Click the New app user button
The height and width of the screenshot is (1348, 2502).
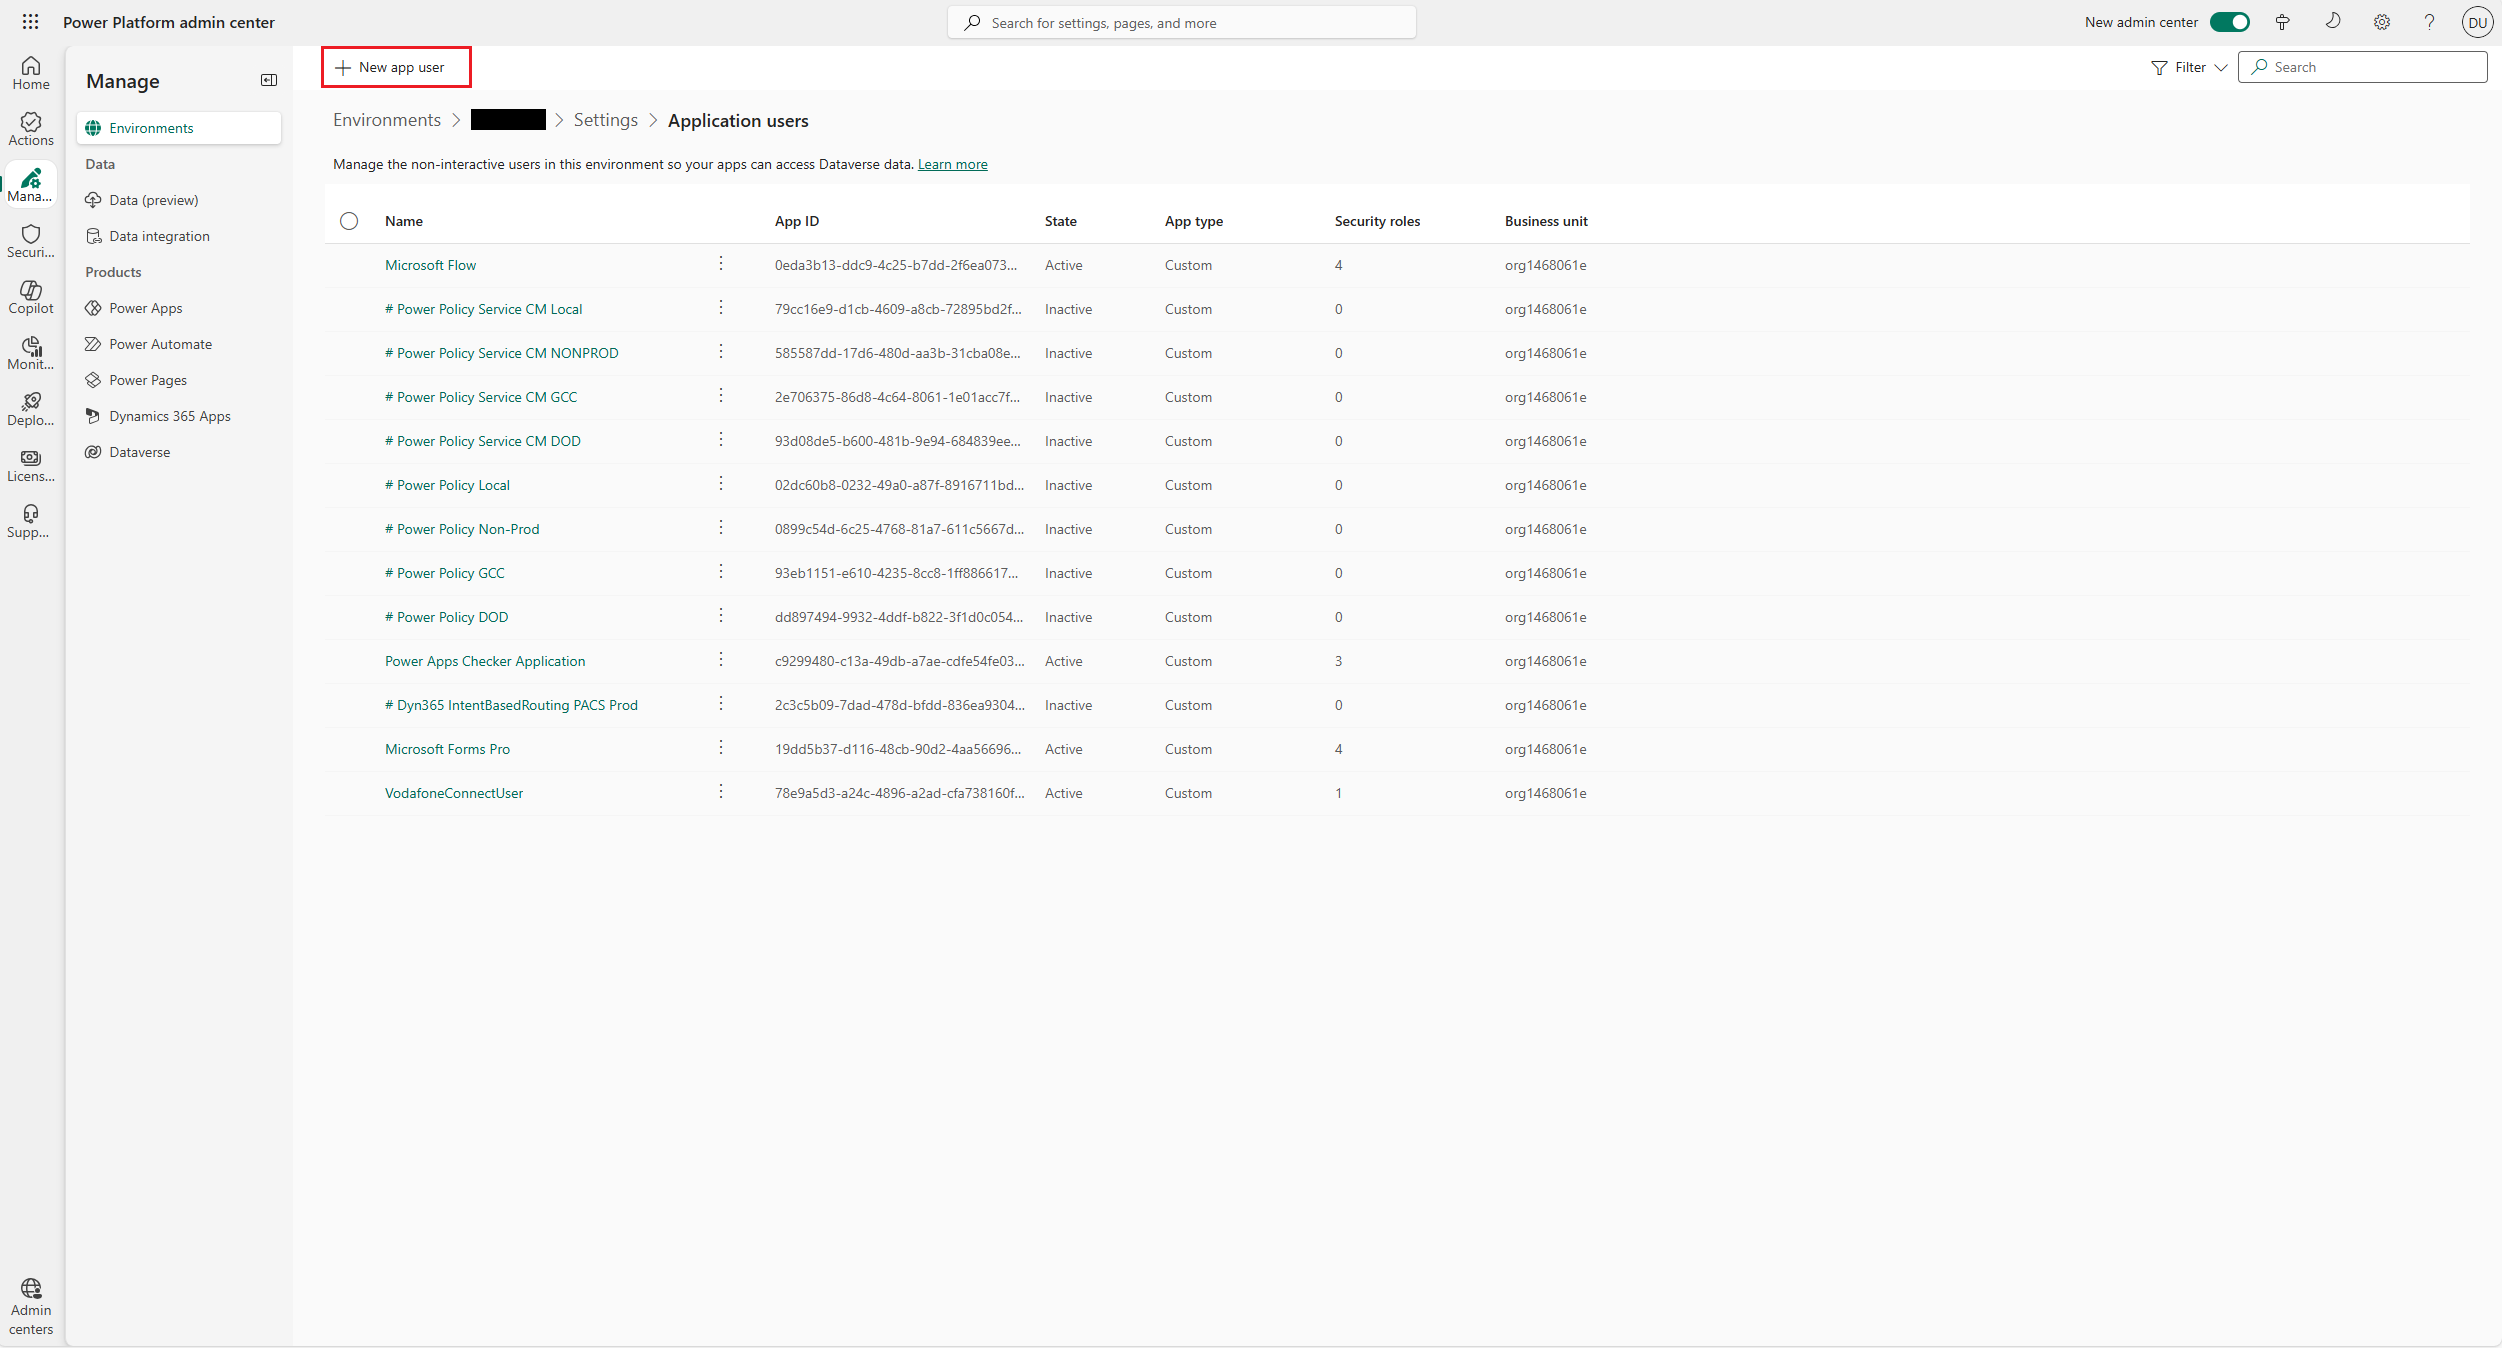coord(396,67)
